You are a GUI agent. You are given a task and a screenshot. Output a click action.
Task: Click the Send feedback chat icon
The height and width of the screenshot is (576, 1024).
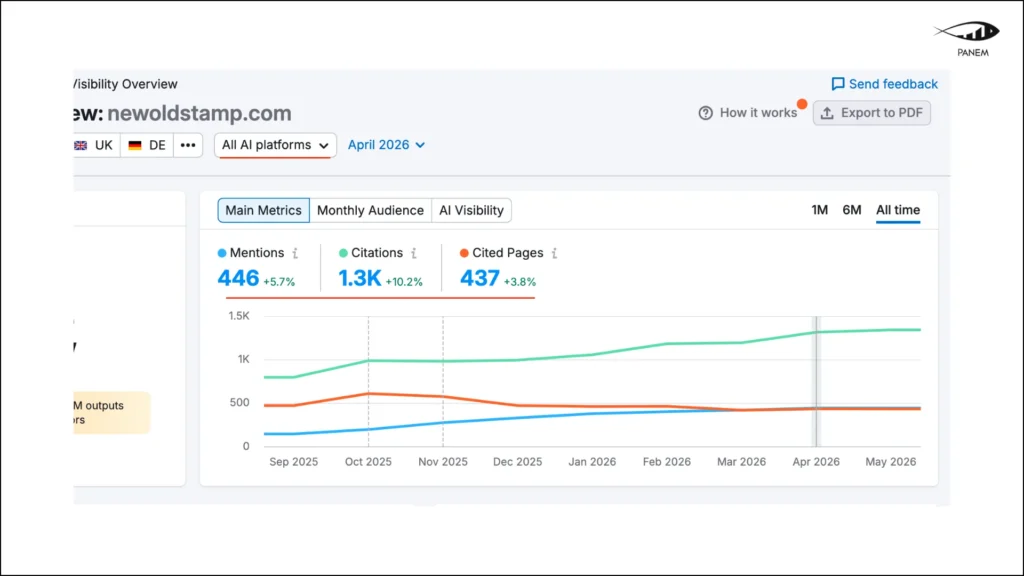pyautogui.click(x=837, y=84)
